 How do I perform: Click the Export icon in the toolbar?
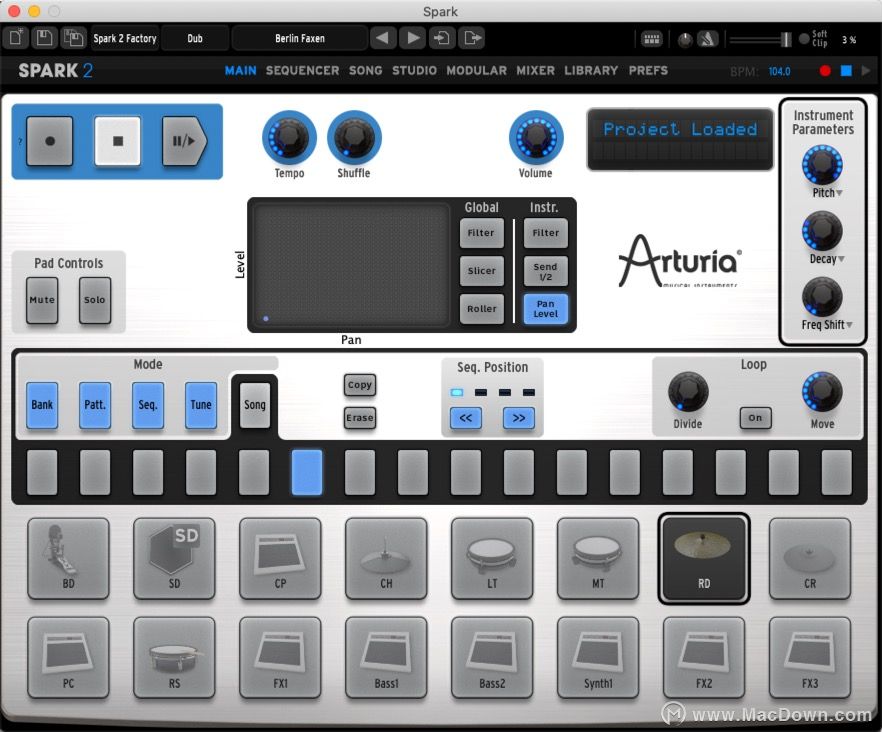472,38
